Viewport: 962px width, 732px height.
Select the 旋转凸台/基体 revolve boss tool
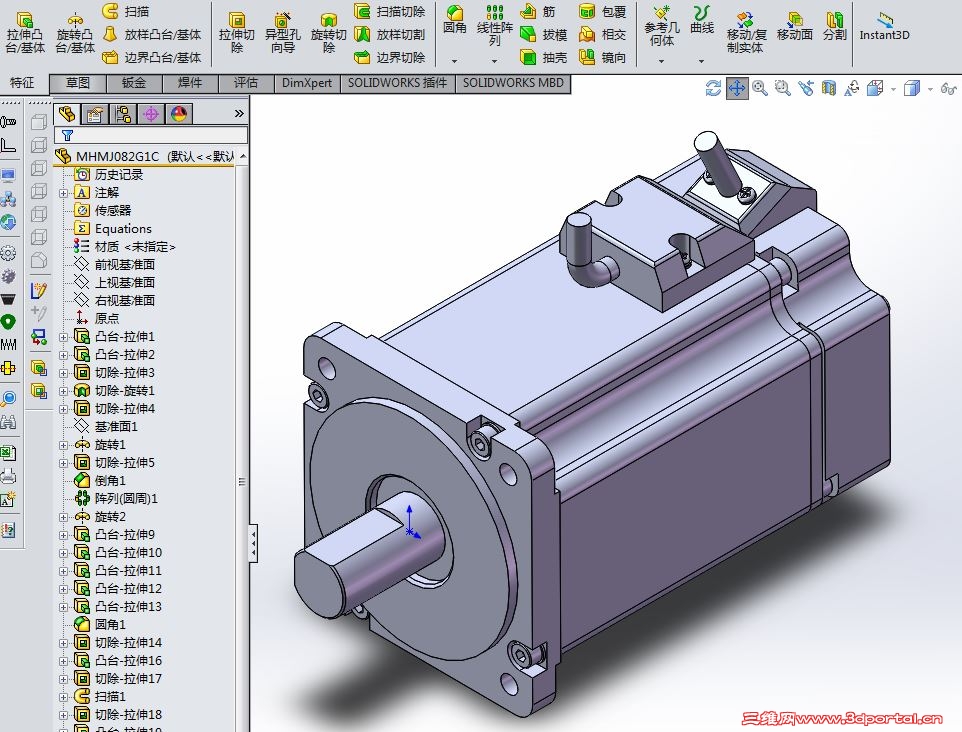click(x=75, y=33)
